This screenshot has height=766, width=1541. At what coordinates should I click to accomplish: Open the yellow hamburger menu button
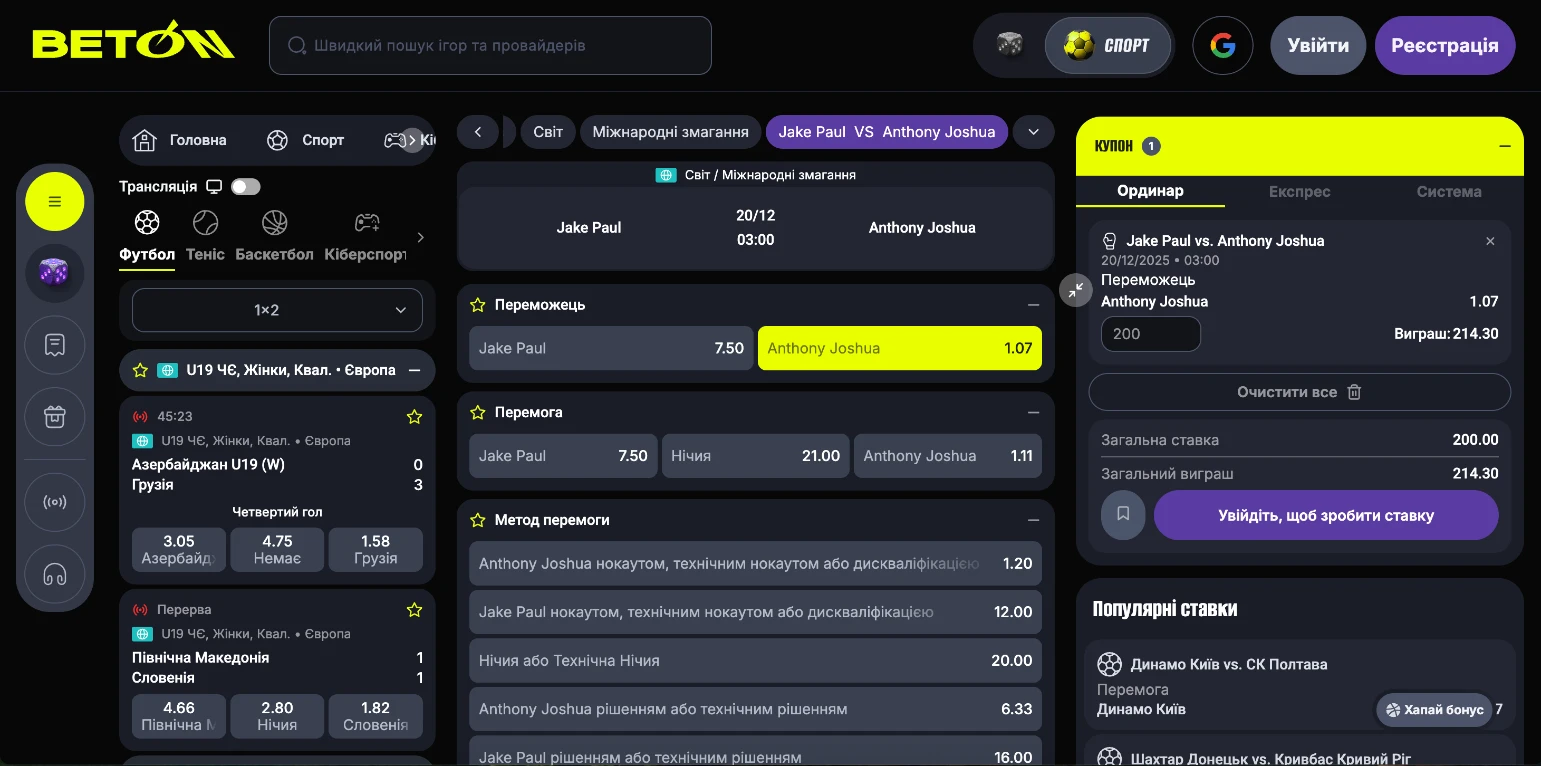click(55, 202)
